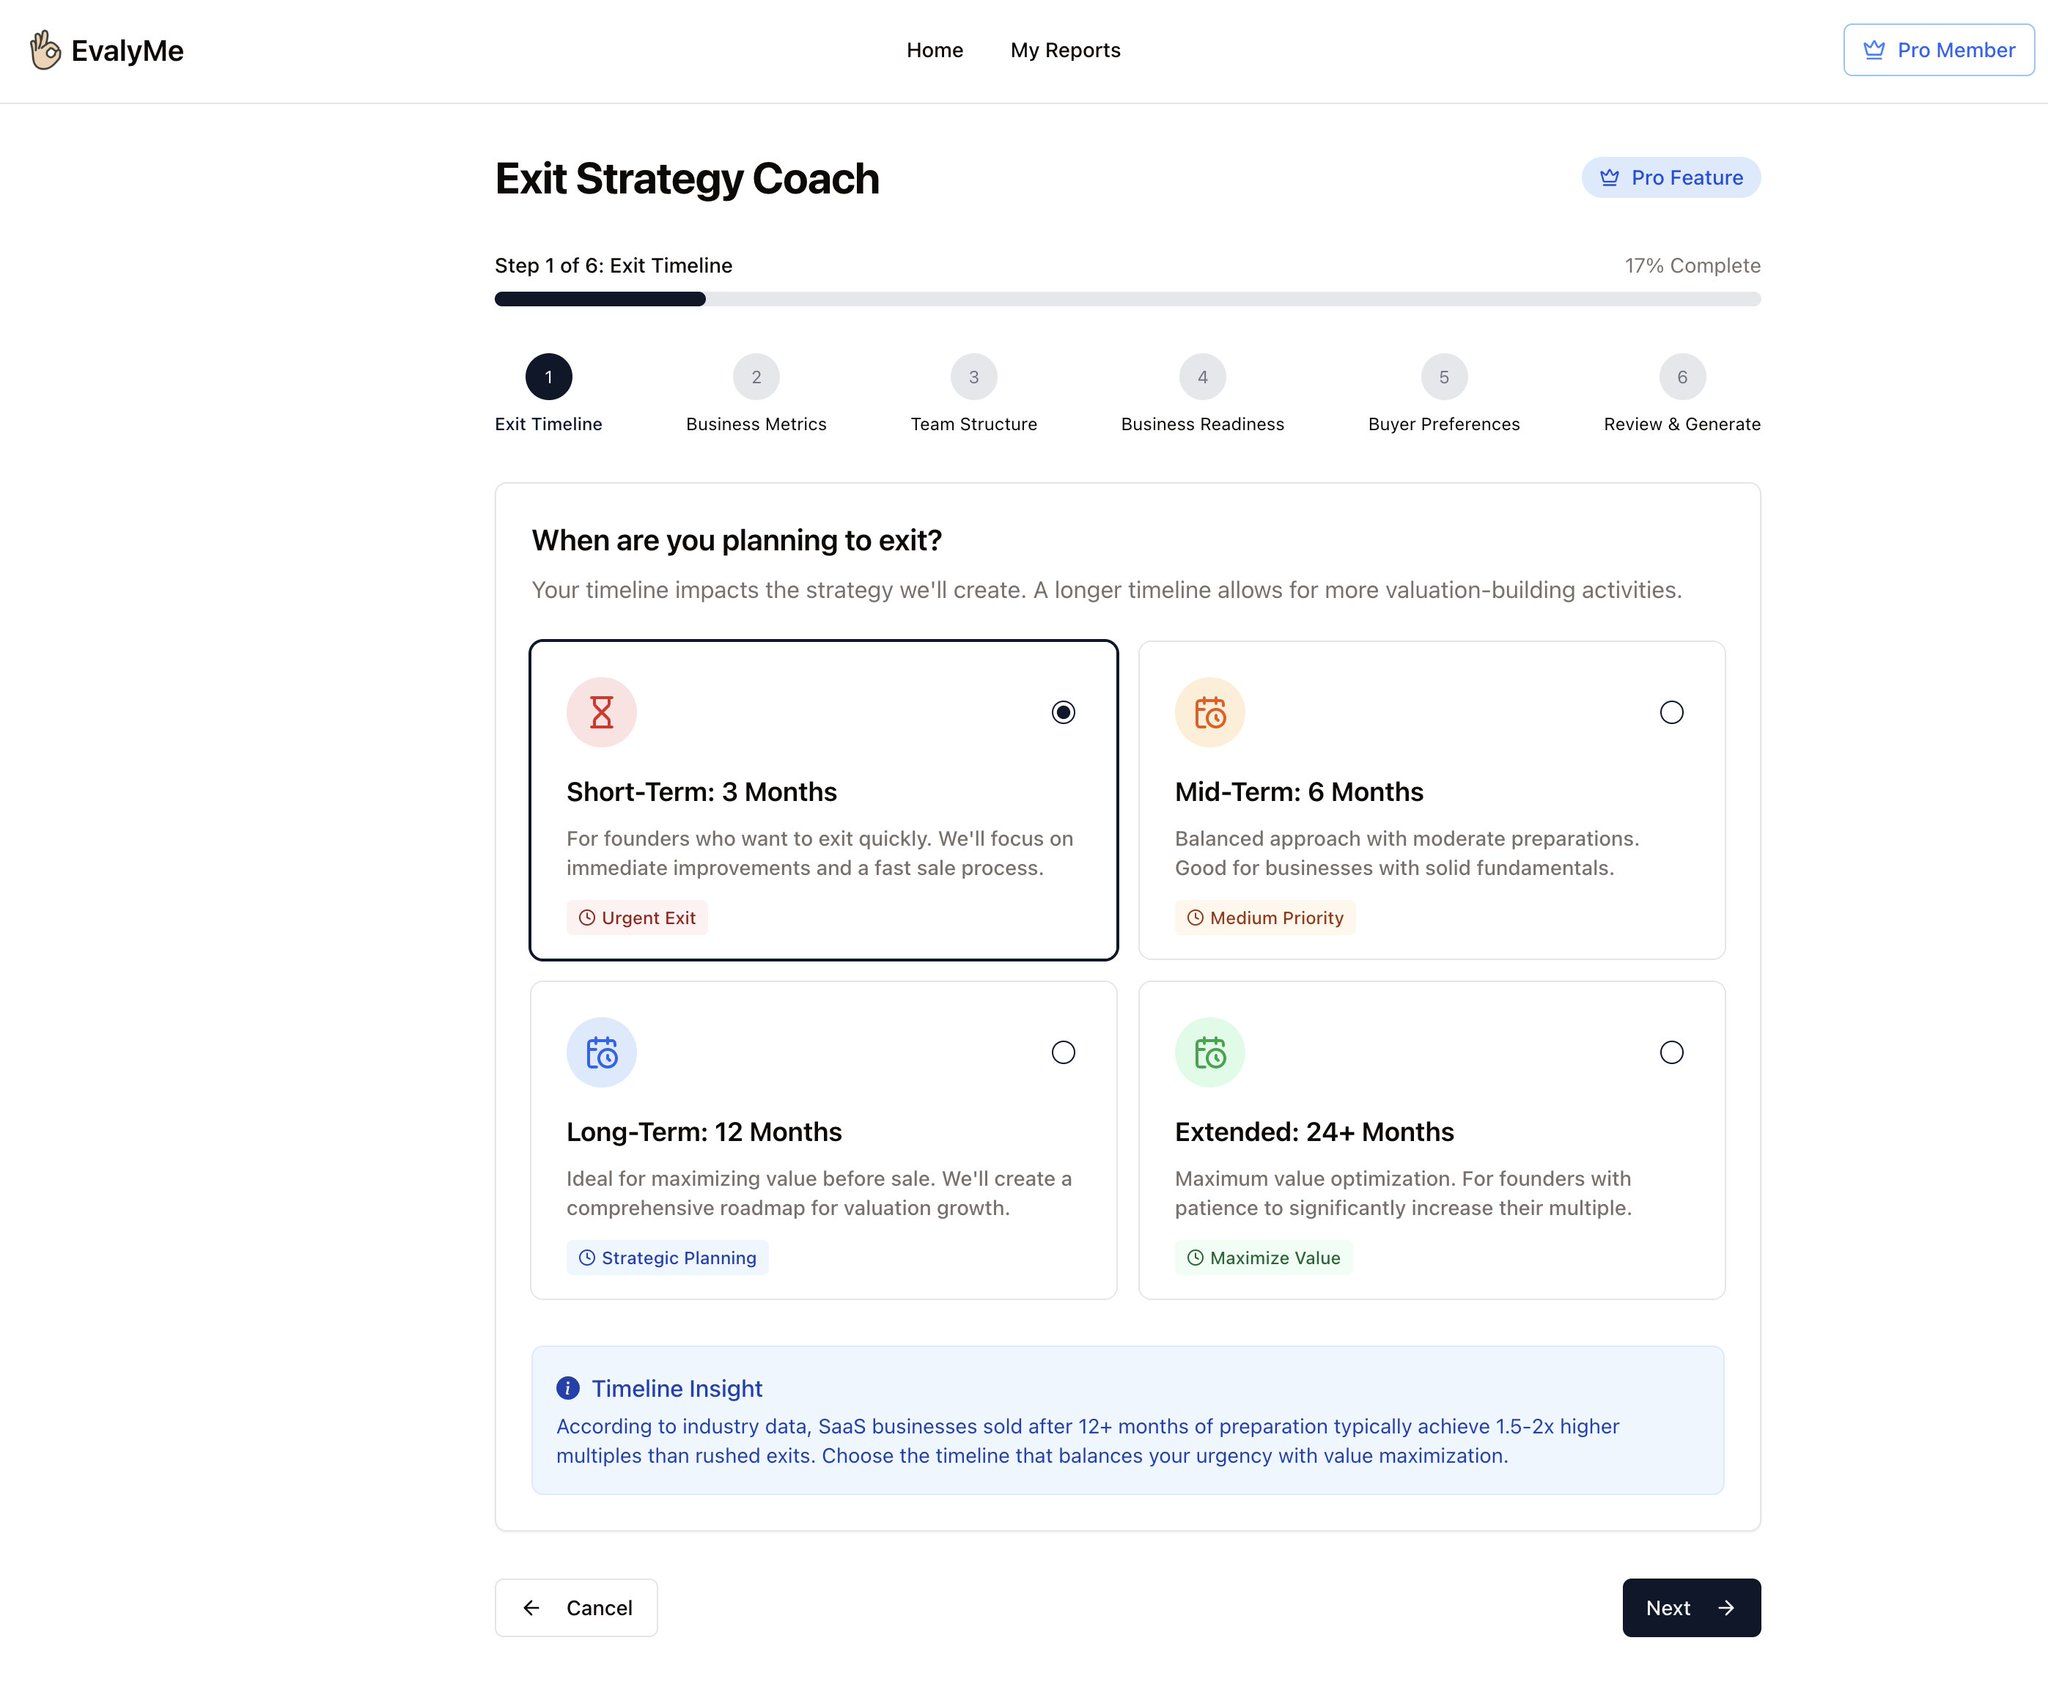The height and width of the screenshot is (1687, 2048).
Task: Select the Mid-Term: 6 Months radio button
Action: pos(1671,712)
